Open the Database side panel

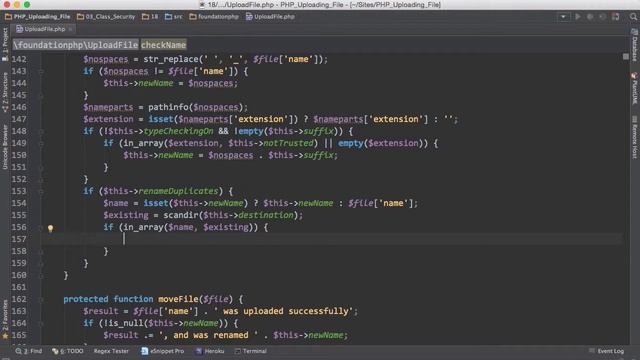[635, 45]
